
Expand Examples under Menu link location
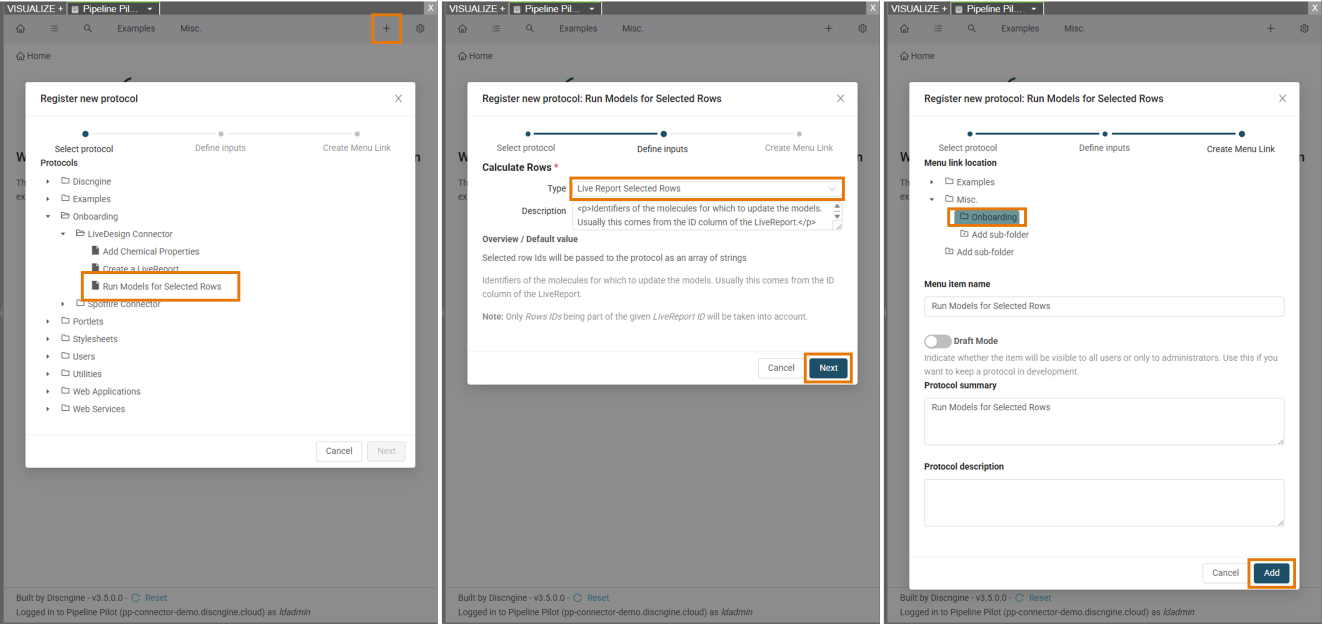click(x=932, y=182)
